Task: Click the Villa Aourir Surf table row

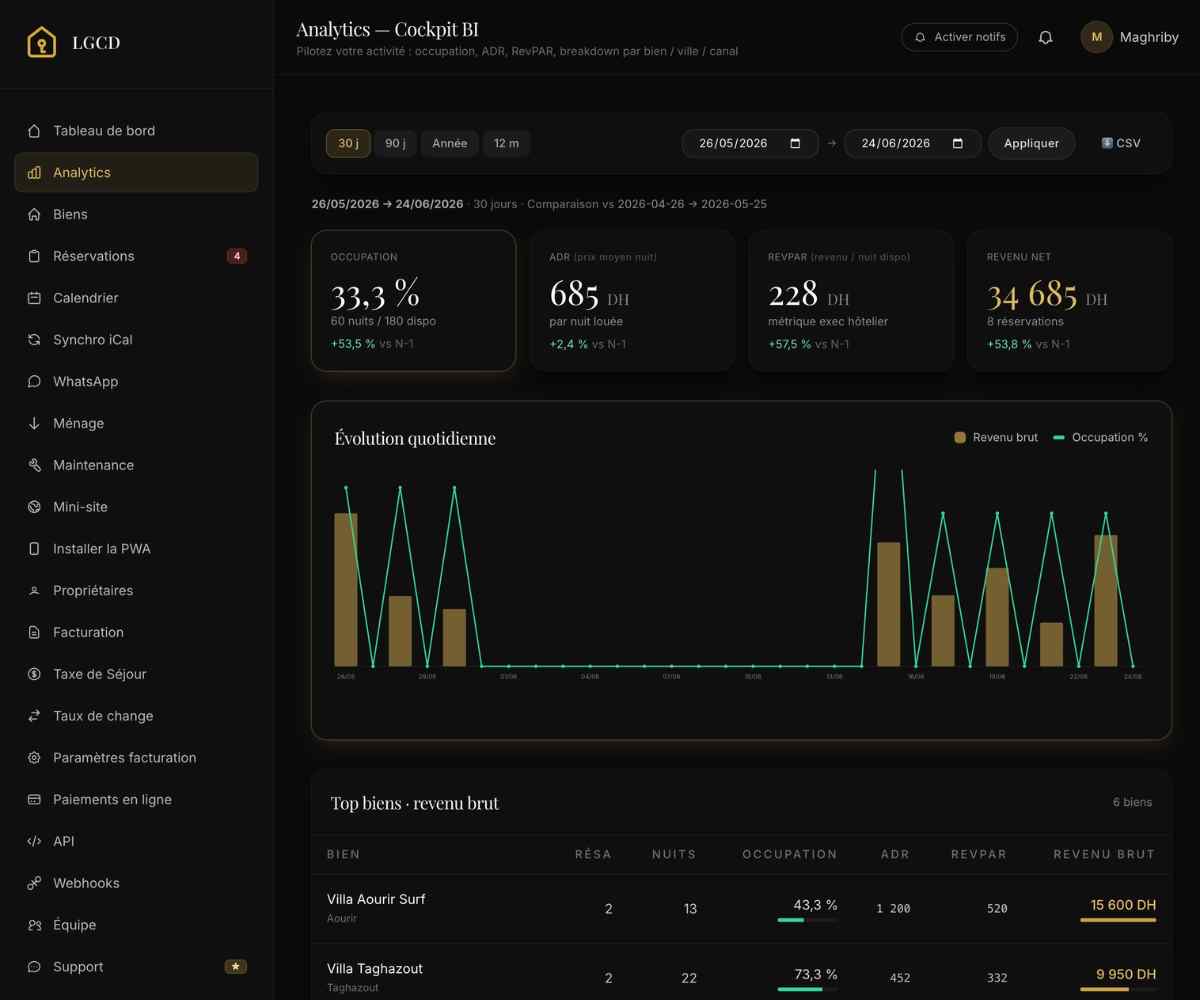Action: point(741,908)
